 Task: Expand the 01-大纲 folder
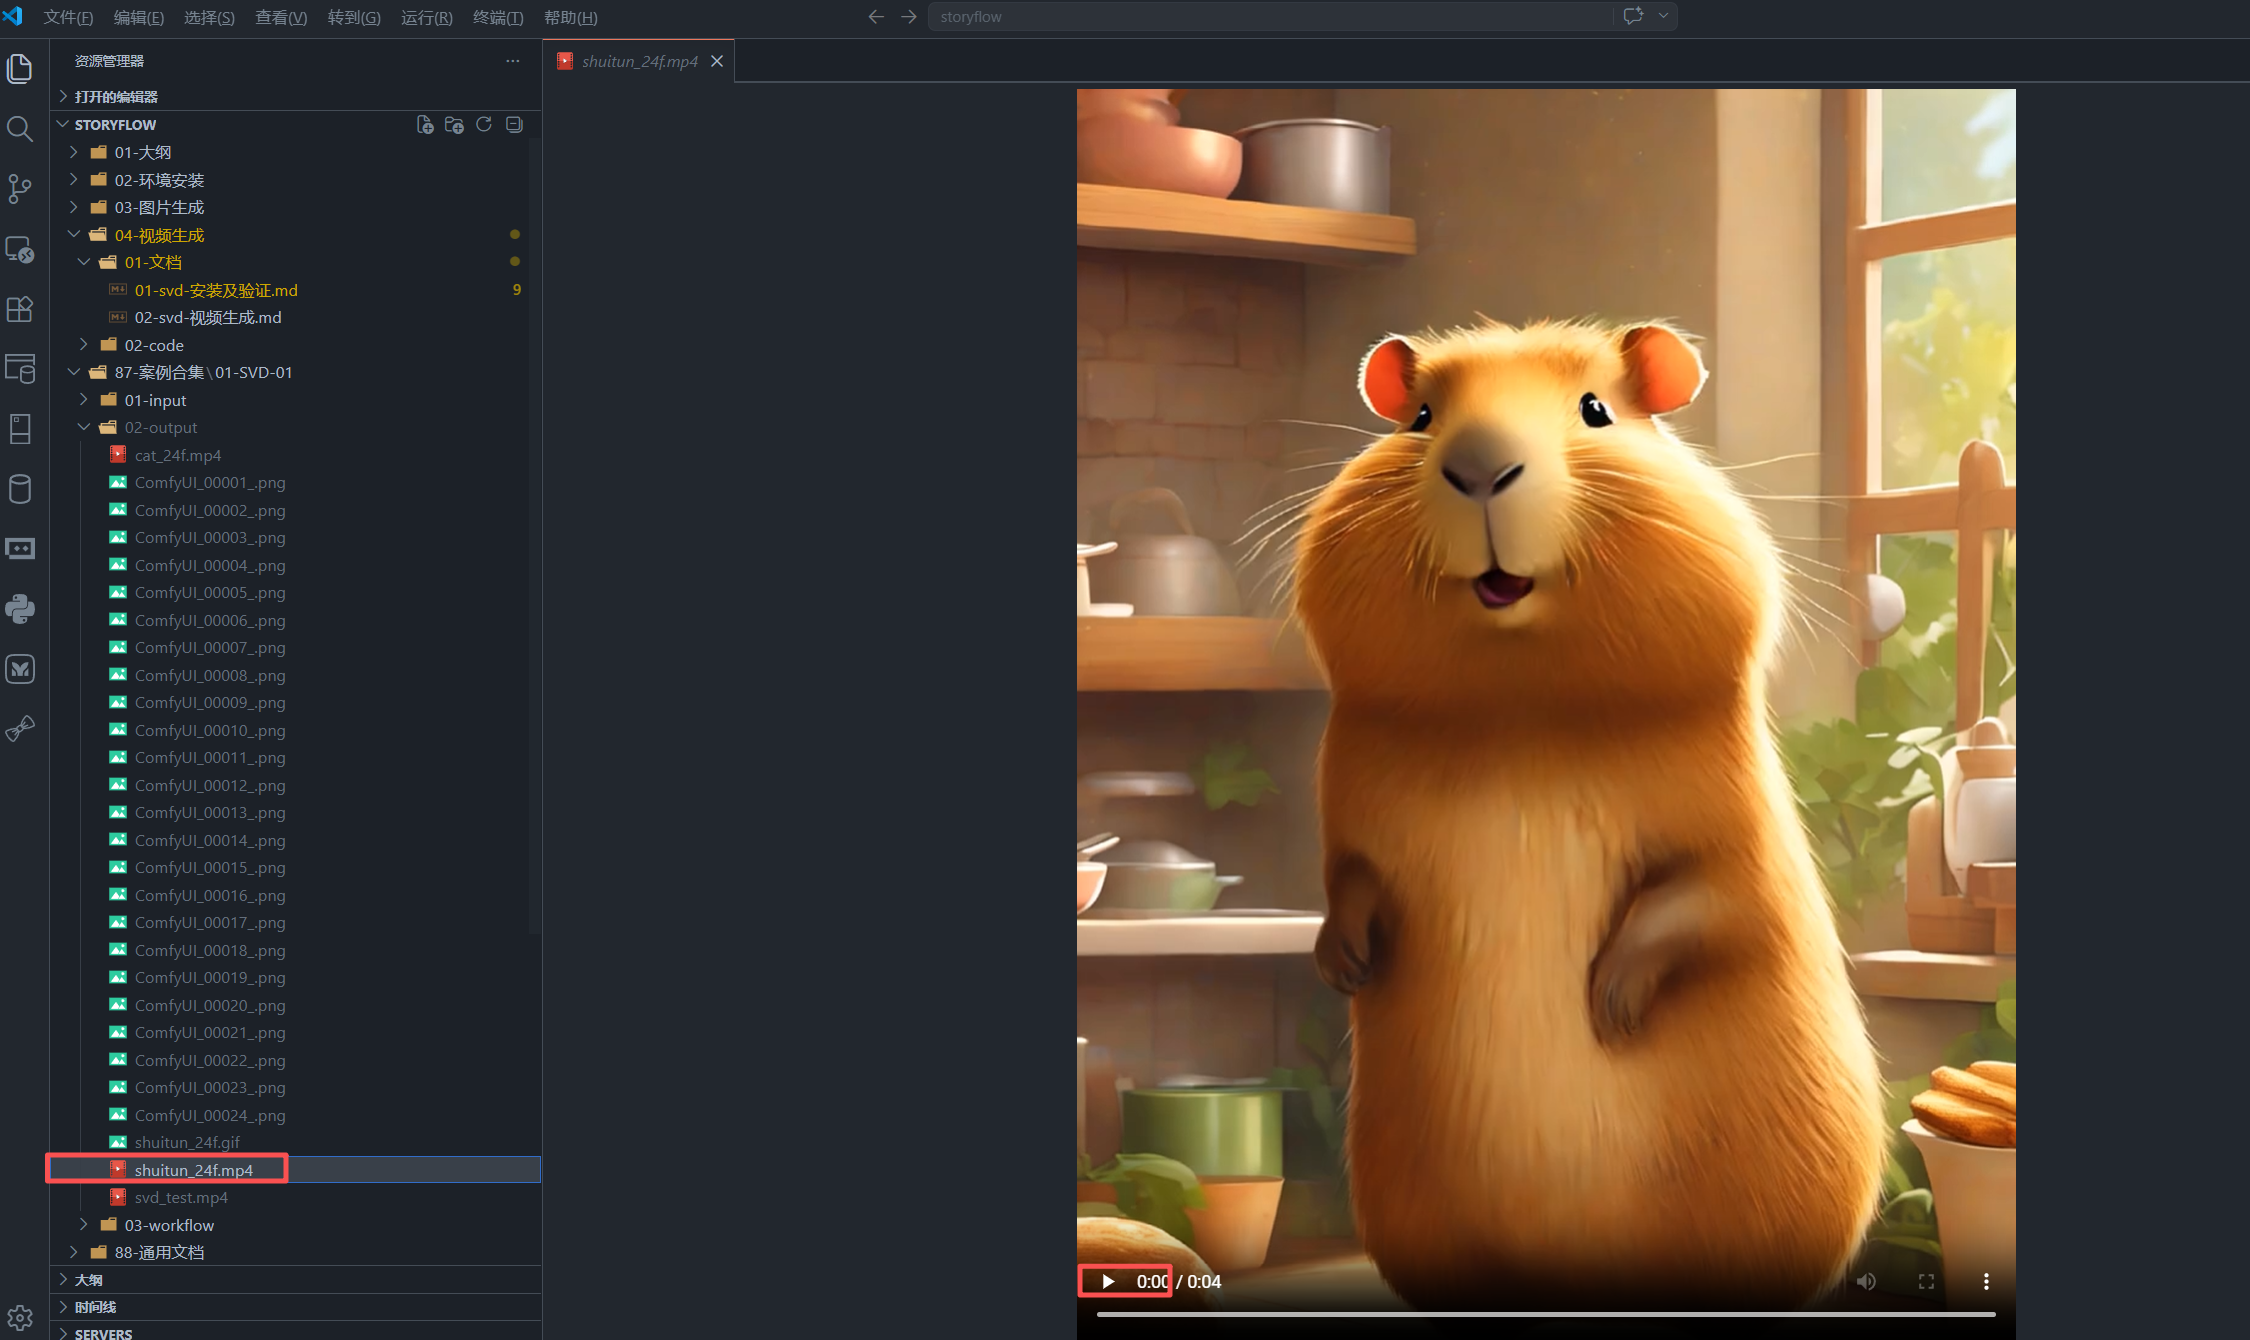(x=142, y=152)
